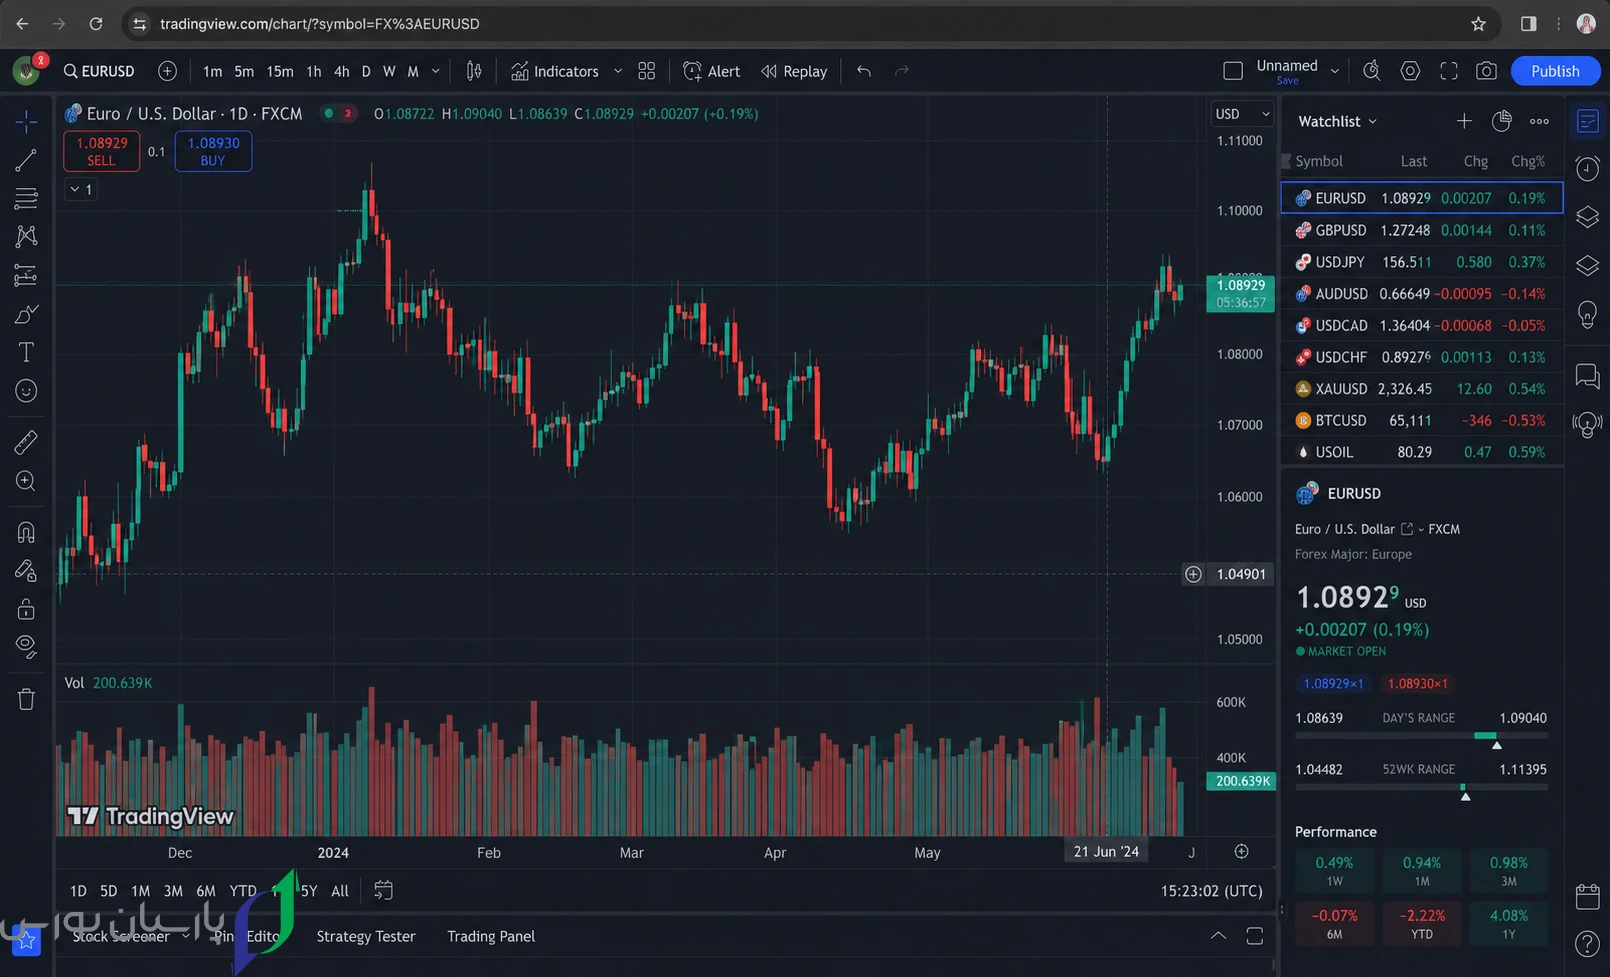
Task: Open the Strategy Tester tab
Action: [x=366, y=936]
